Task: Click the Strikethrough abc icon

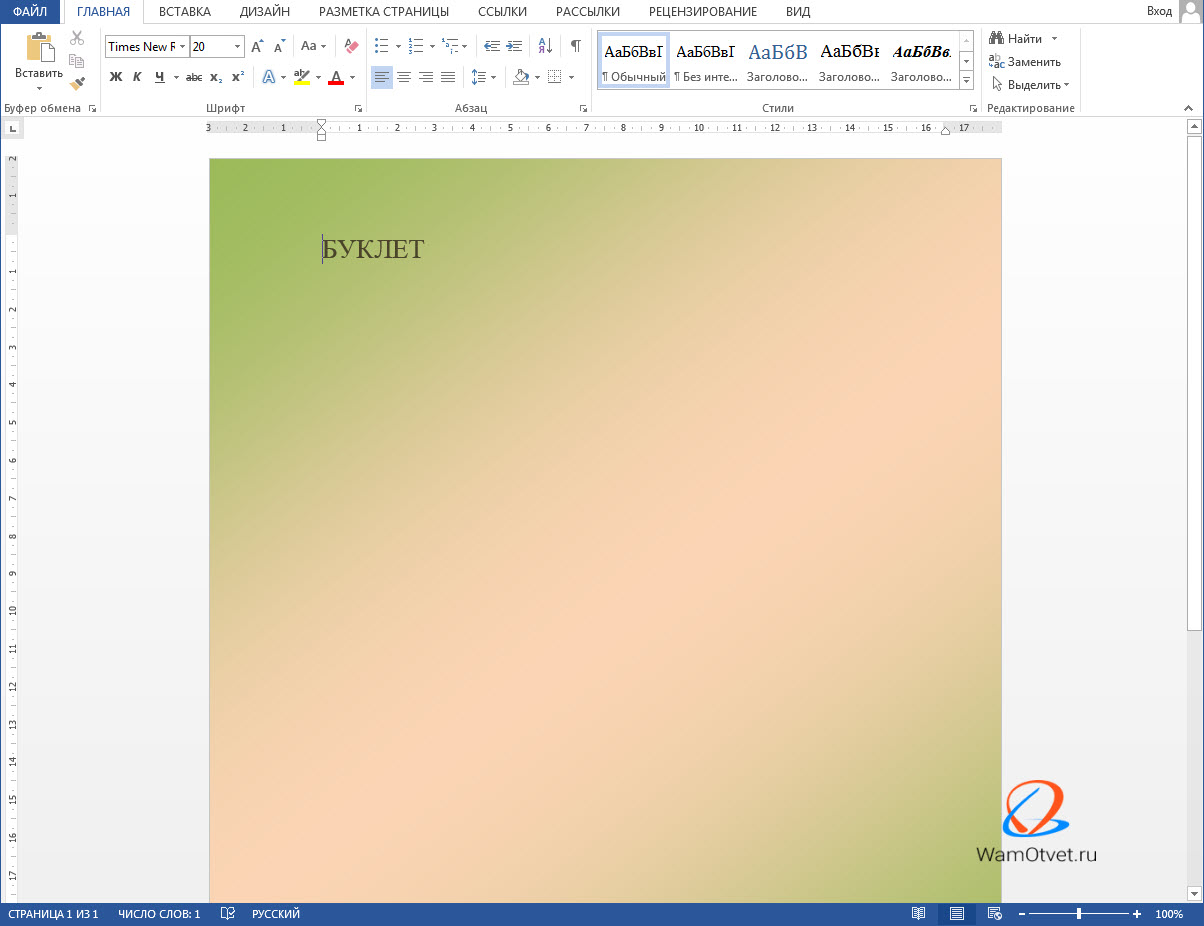Action: [x=194, y=77]
